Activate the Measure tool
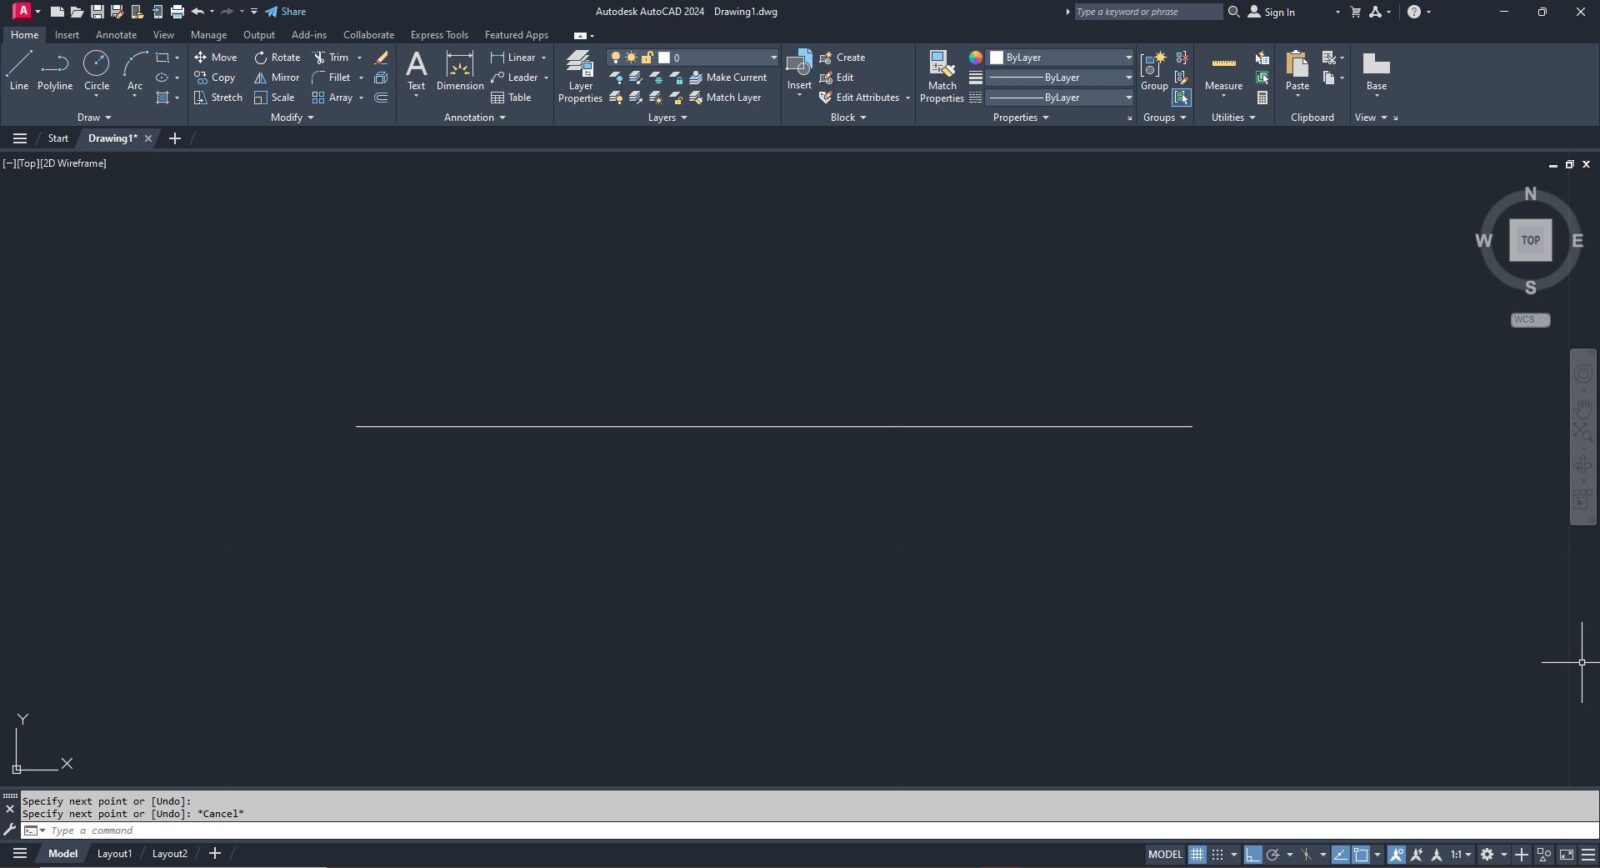 click(x=1223, y=72)
